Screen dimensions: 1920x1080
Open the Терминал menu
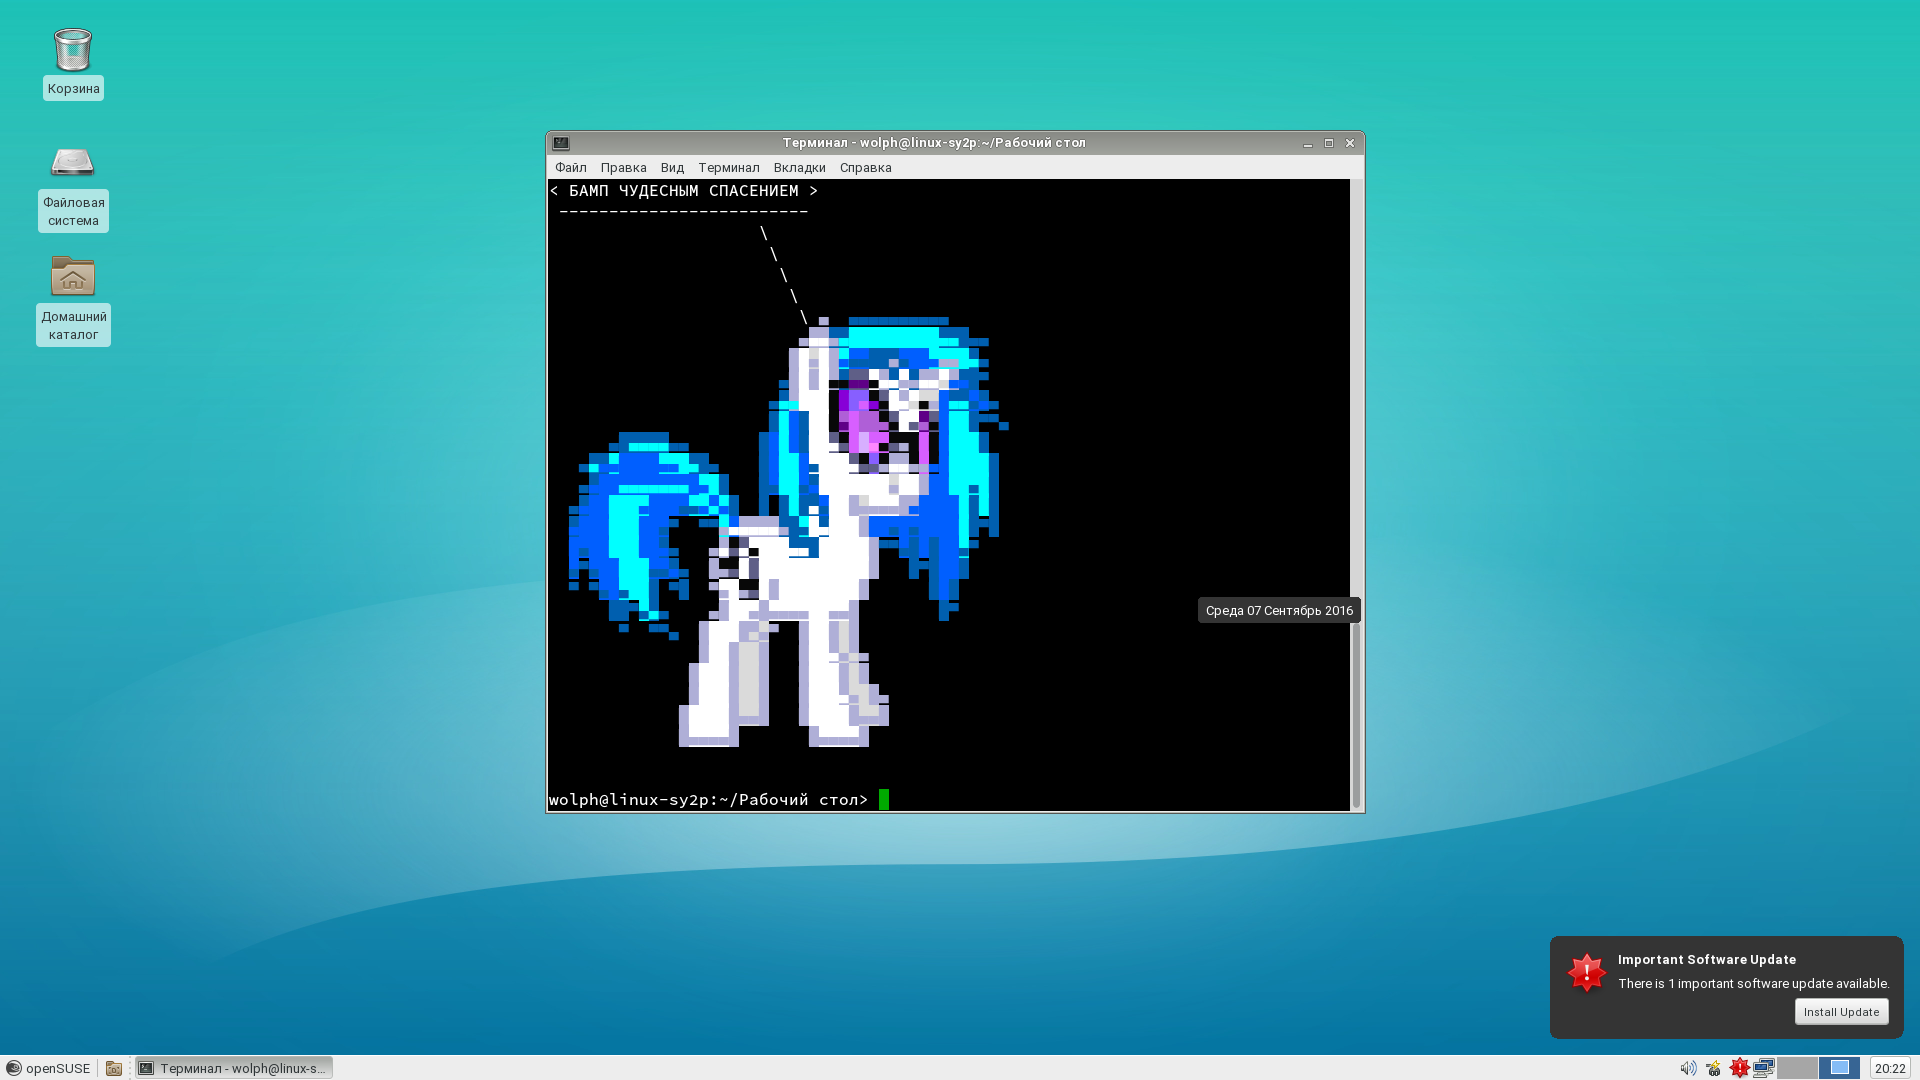click(729, 168)
